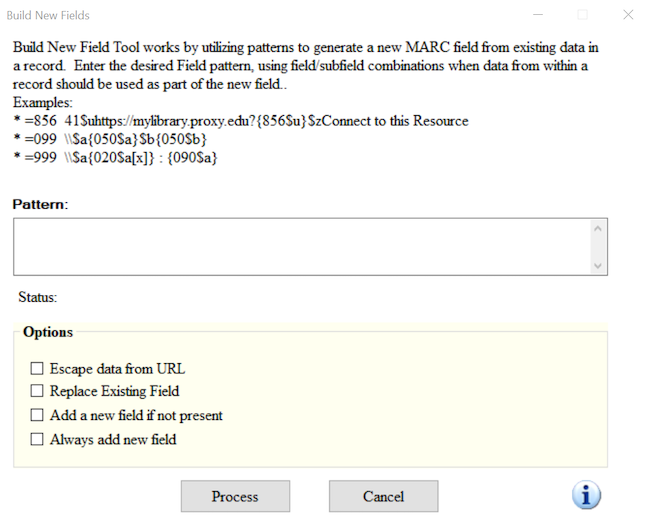
Task: Open the blue information help icon
Action: 586,495
